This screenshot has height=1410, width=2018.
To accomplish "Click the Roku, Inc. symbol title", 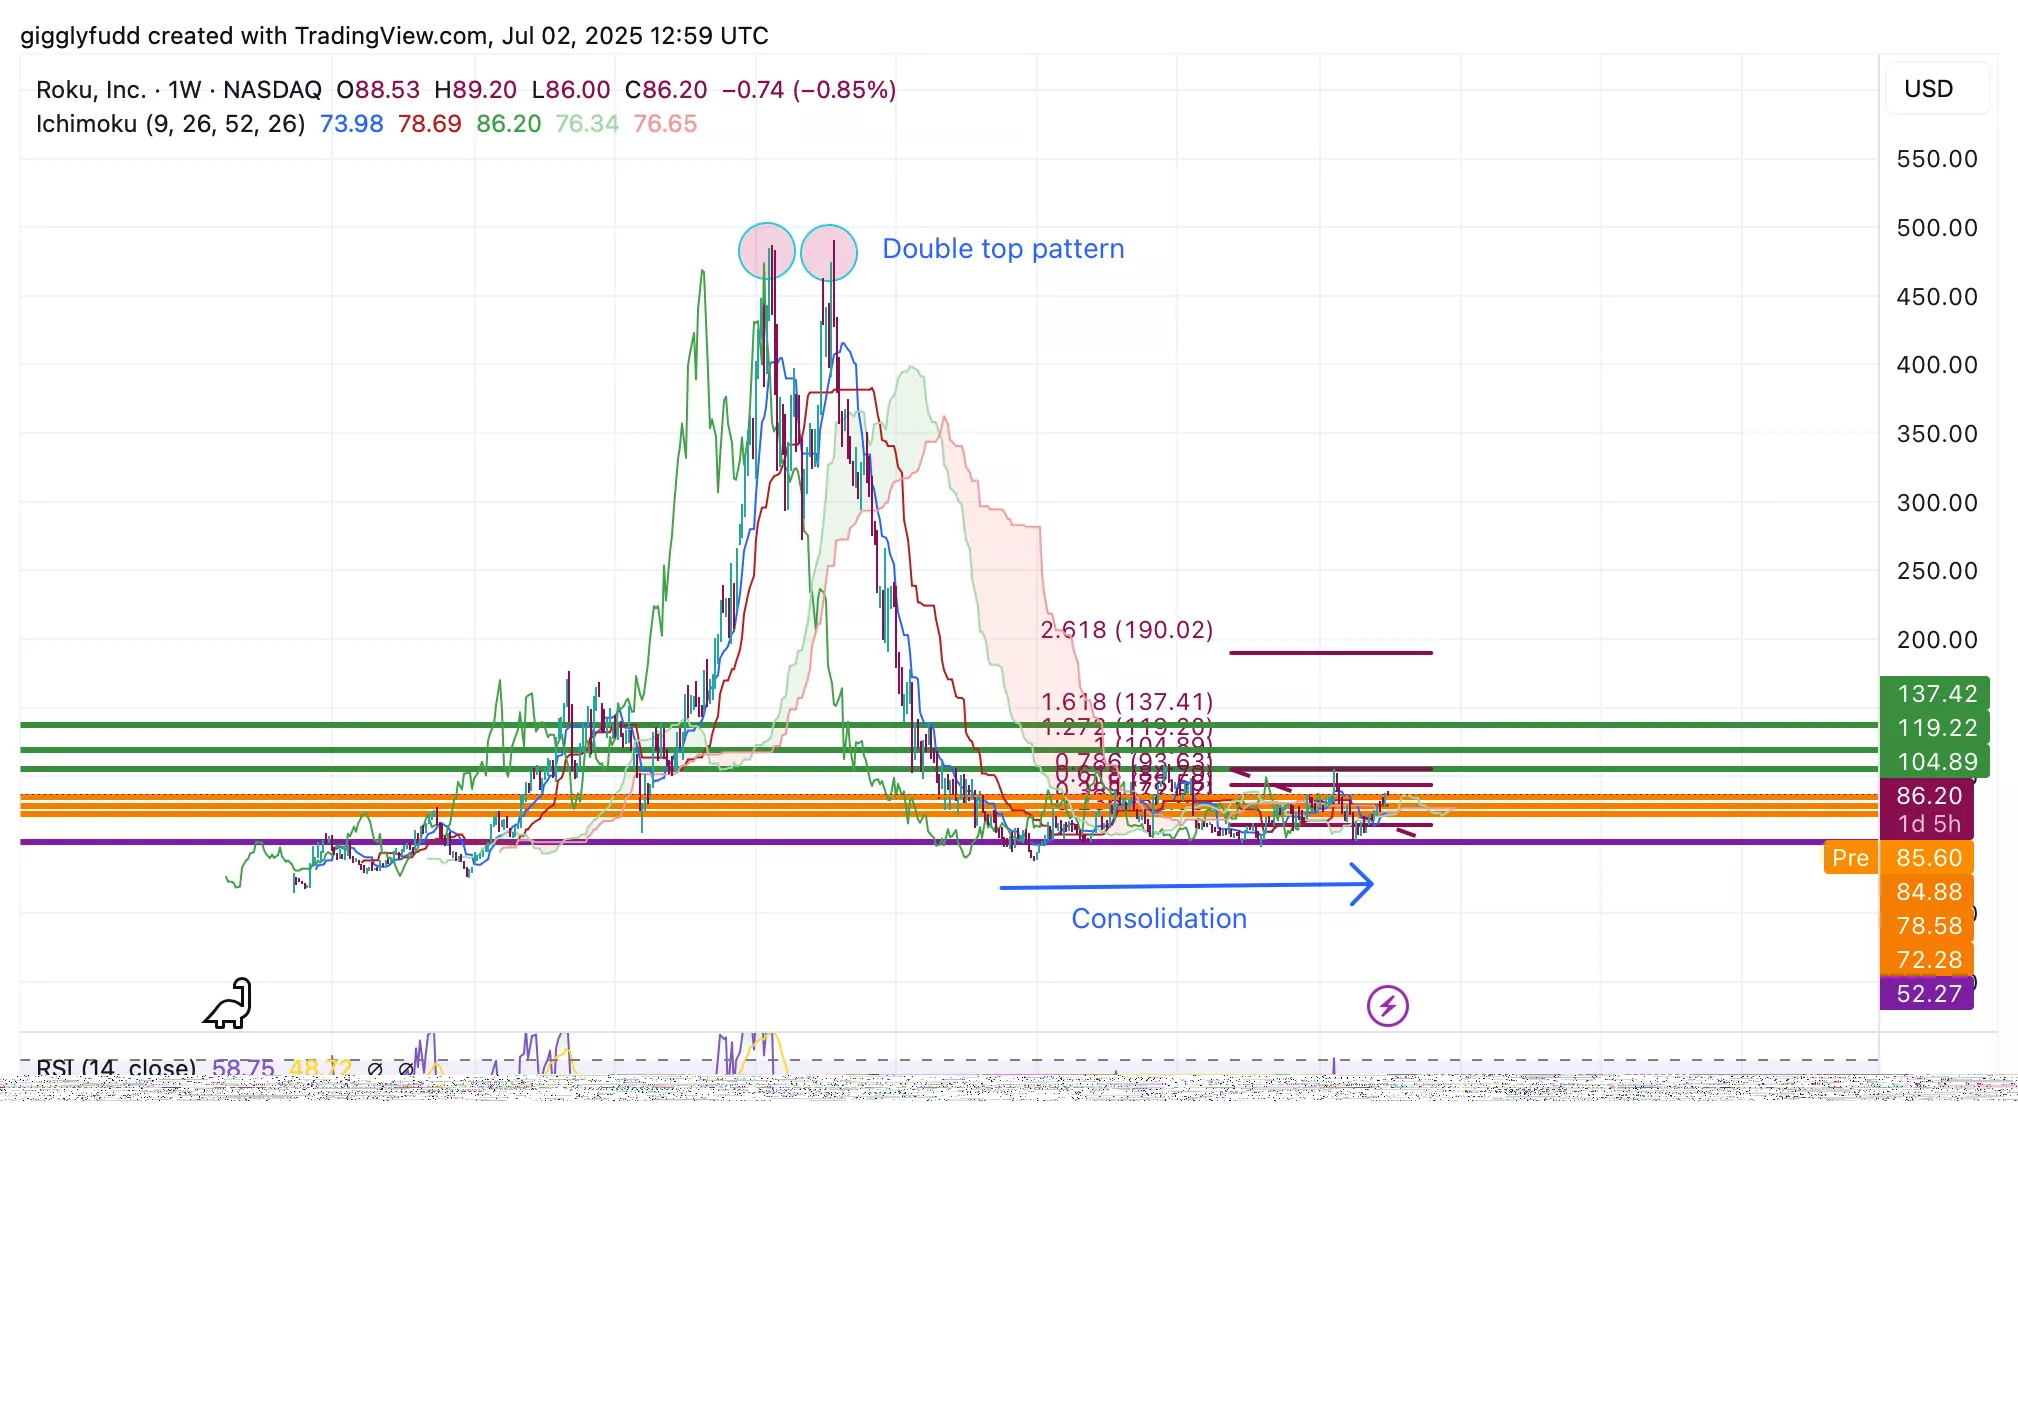I will point(91,90).
